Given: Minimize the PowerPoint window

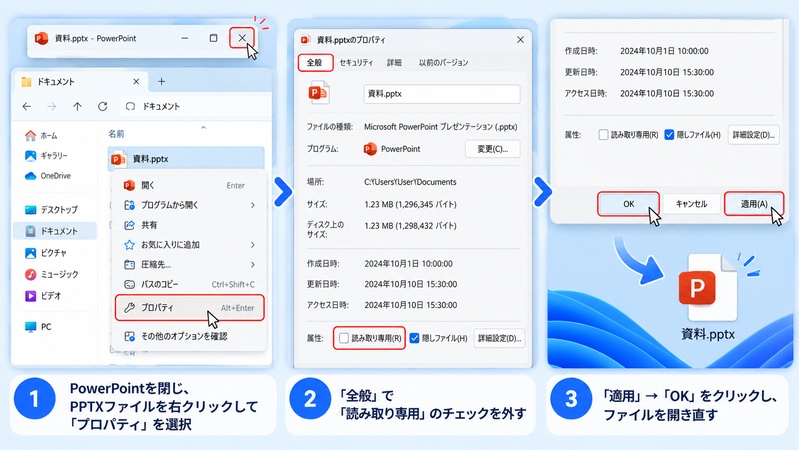Looking at the screenshot, I should (x=185, y=38).
